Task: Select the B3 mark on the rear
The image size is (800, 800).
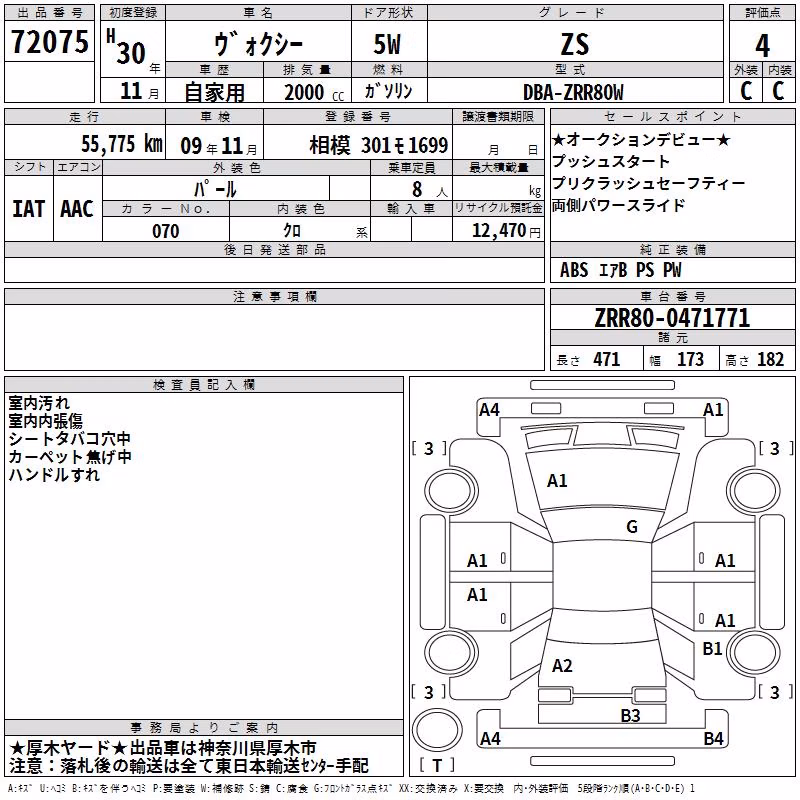Action: [630, 715]
